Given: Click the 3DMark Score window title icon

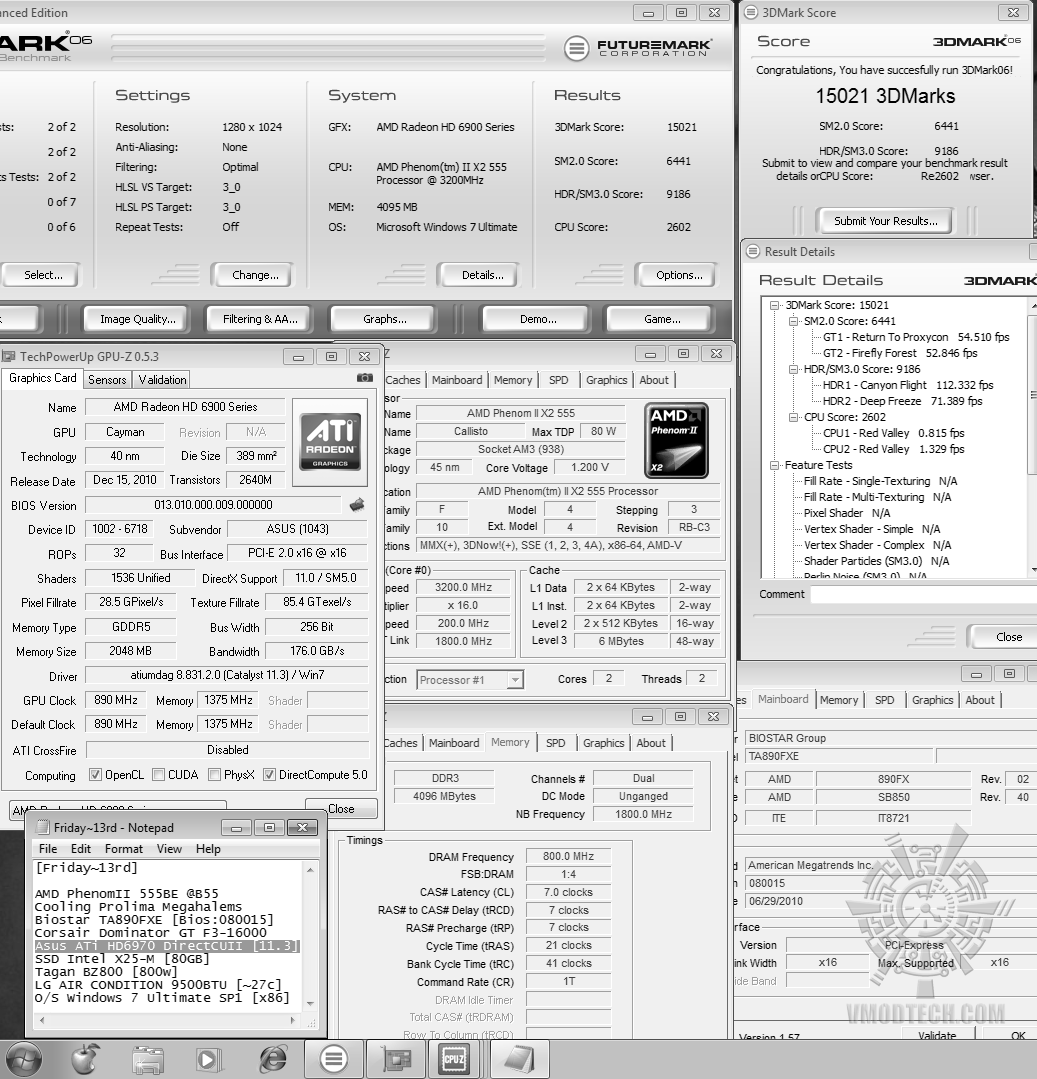Looking at the screenshot, I should coord(751,12).
